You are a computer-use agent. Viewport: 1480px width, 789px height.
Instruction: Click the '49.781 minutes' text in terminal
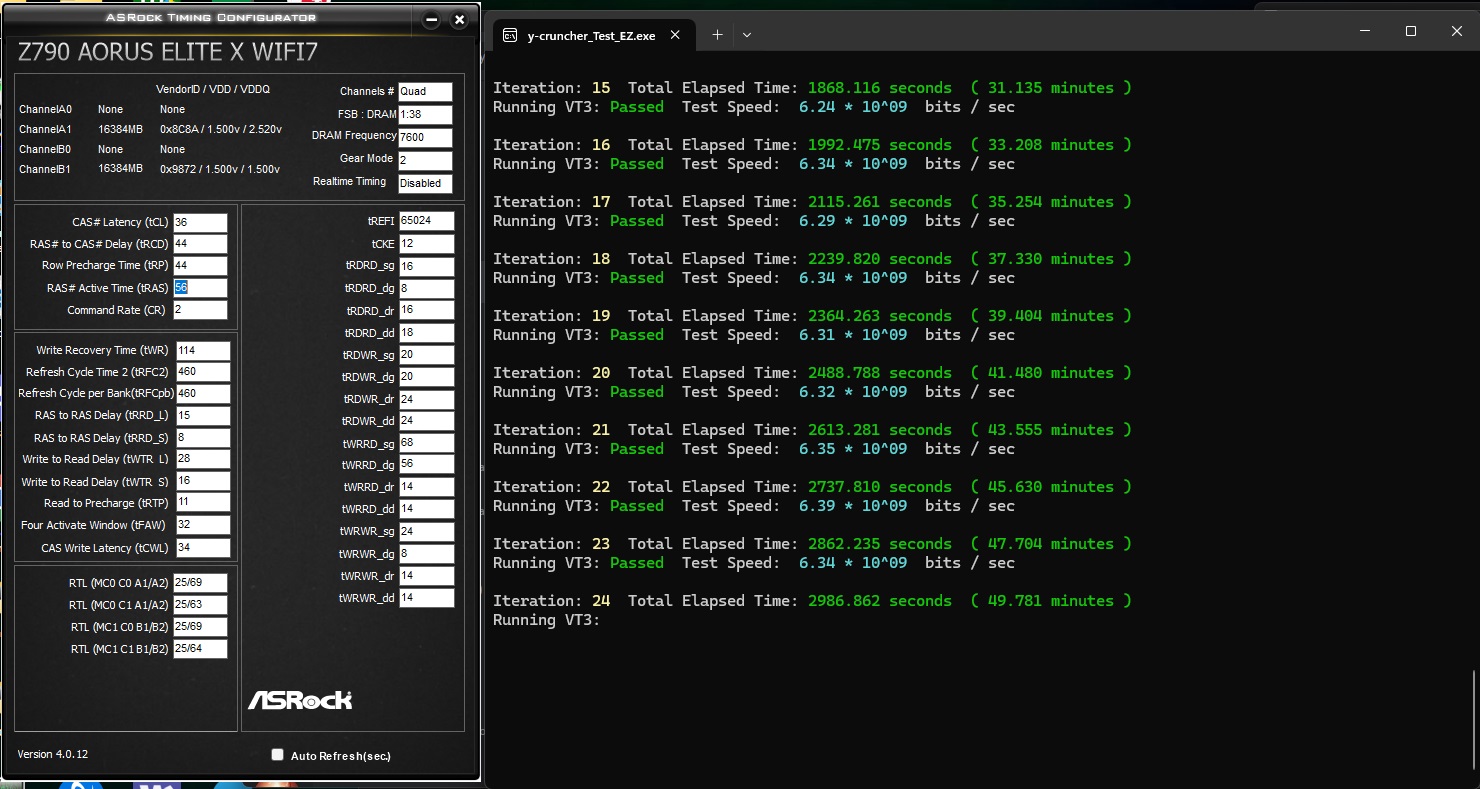(x=1050, y=601)
